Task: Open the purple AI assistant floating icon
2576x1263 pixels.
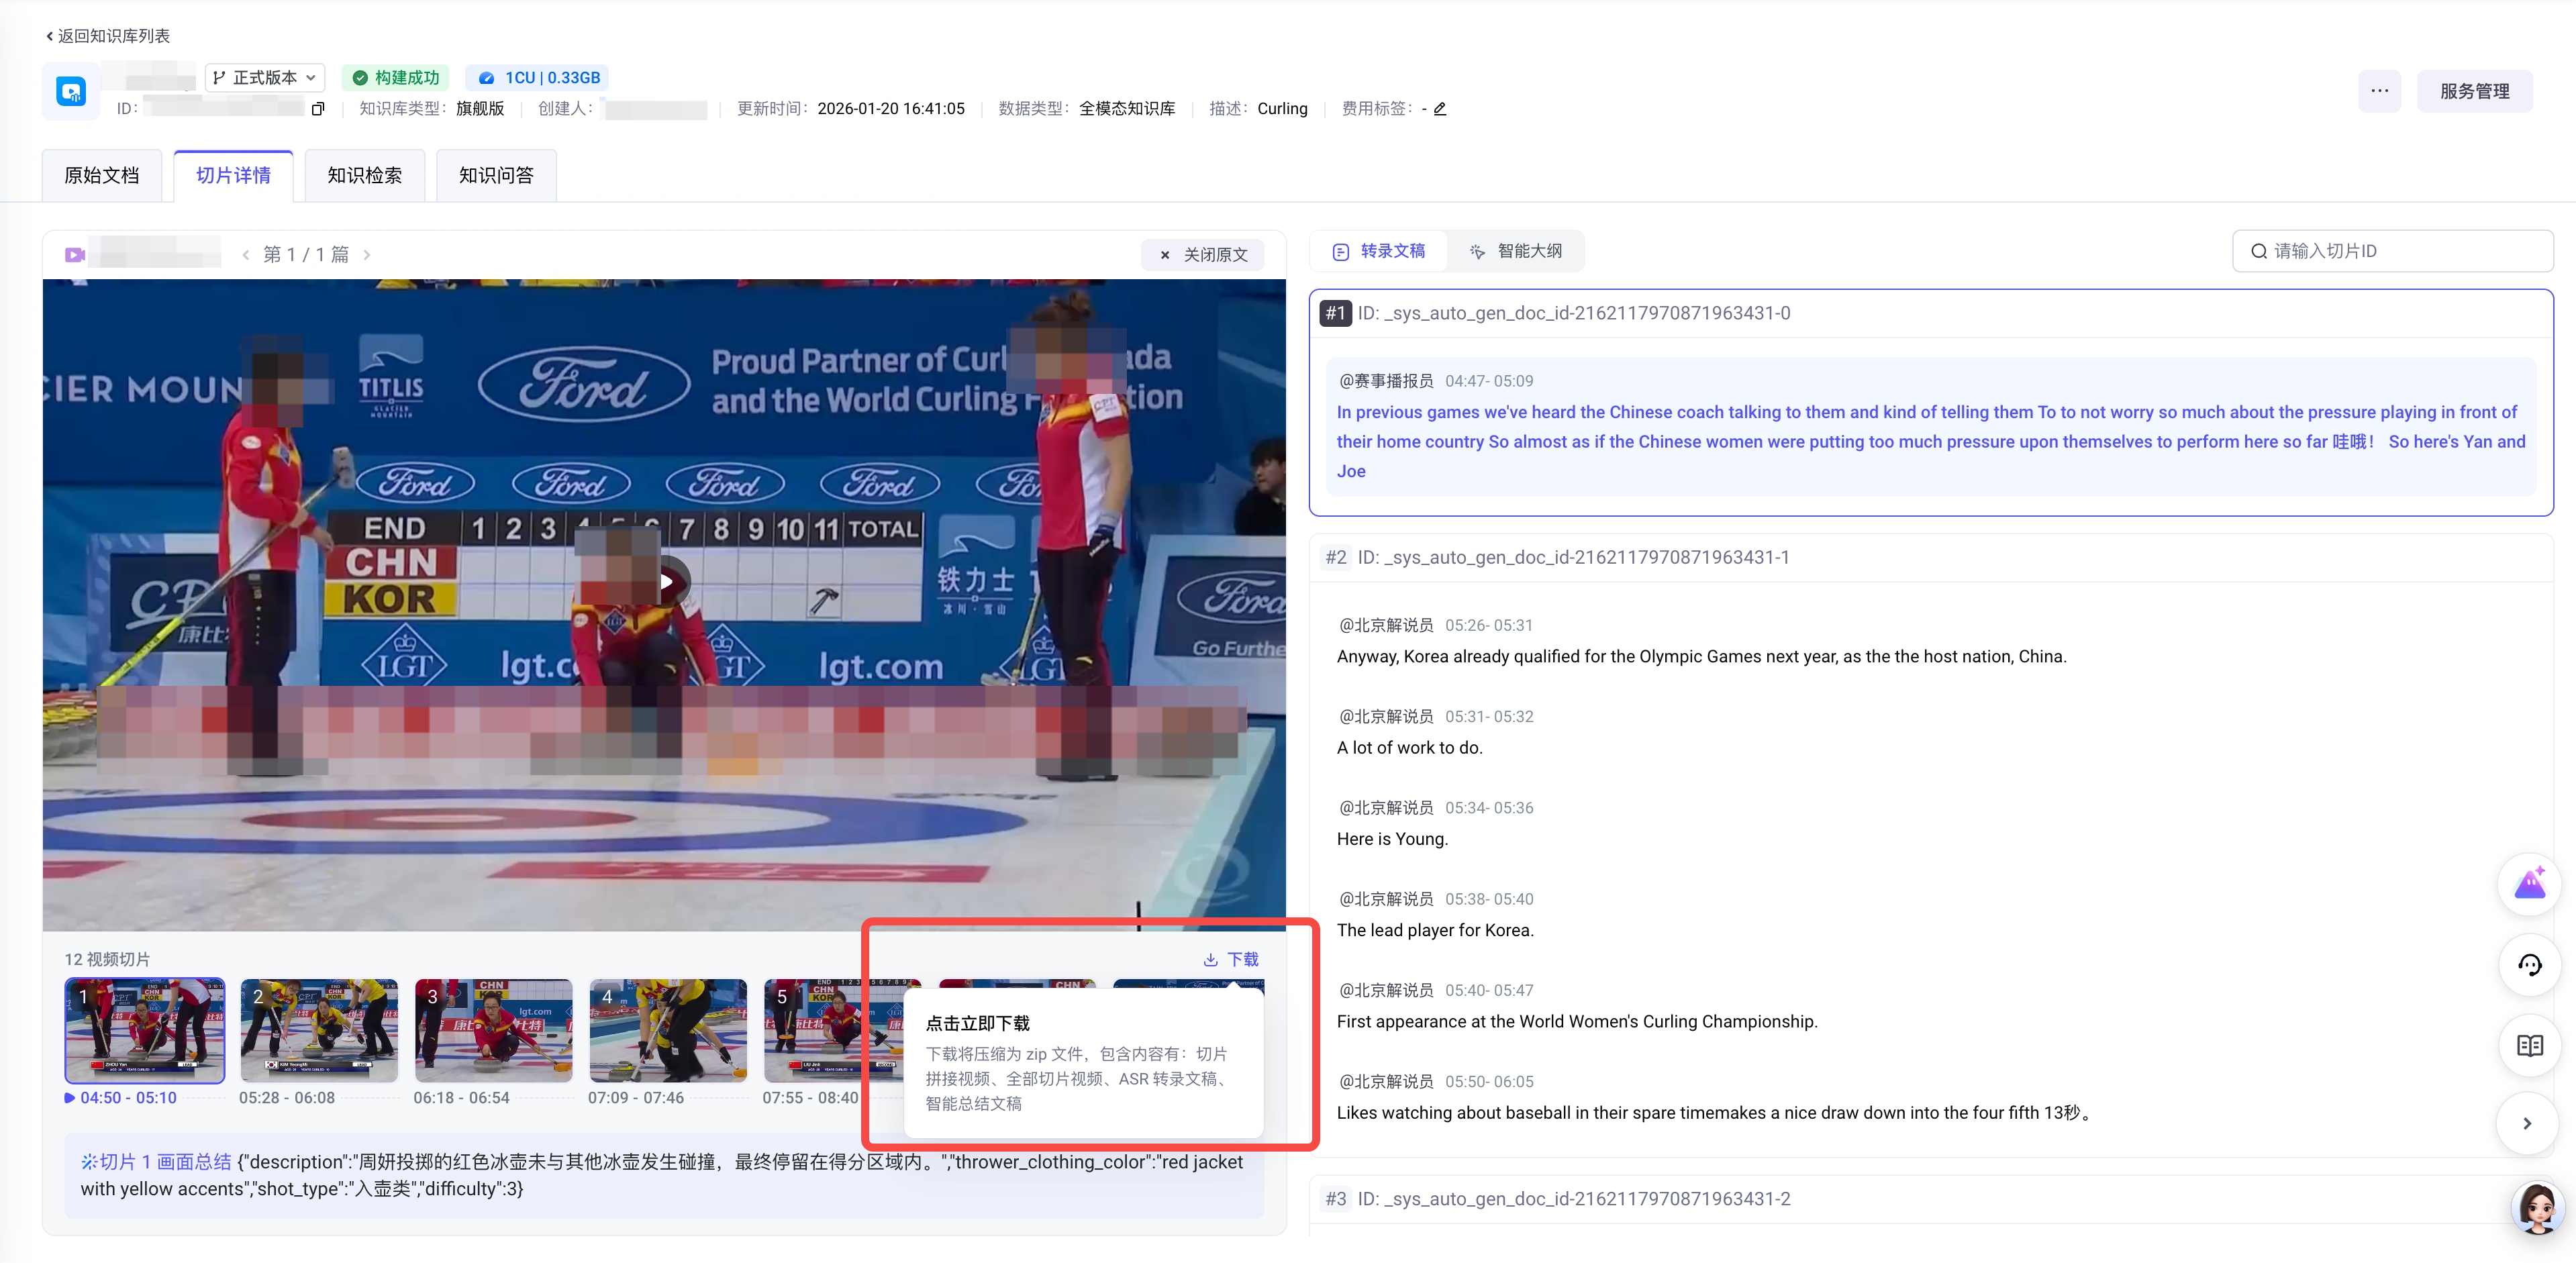Action: click(2529, 884)
